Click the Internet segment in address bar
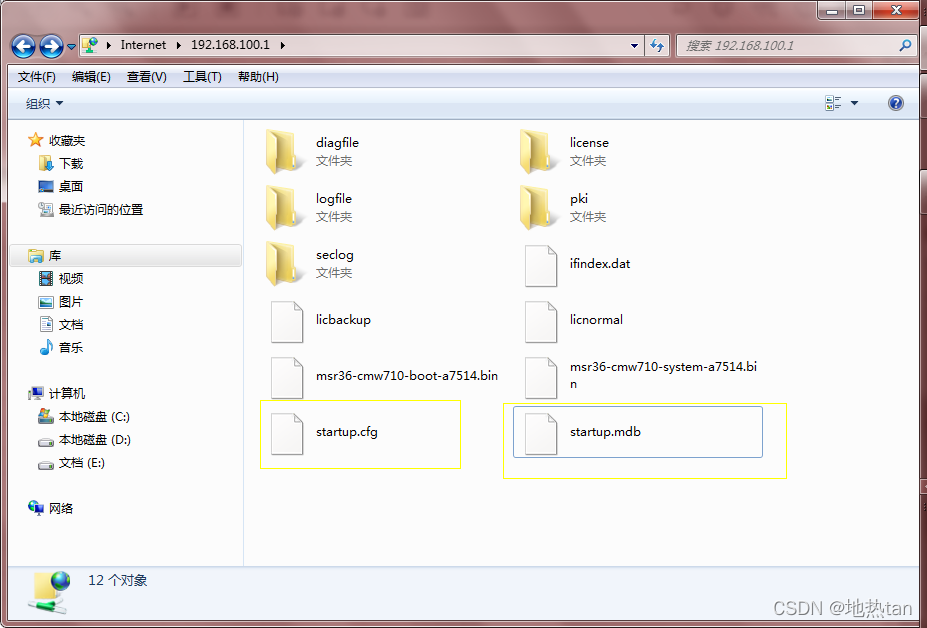This screenshot has height=628, width=927. 143,45
